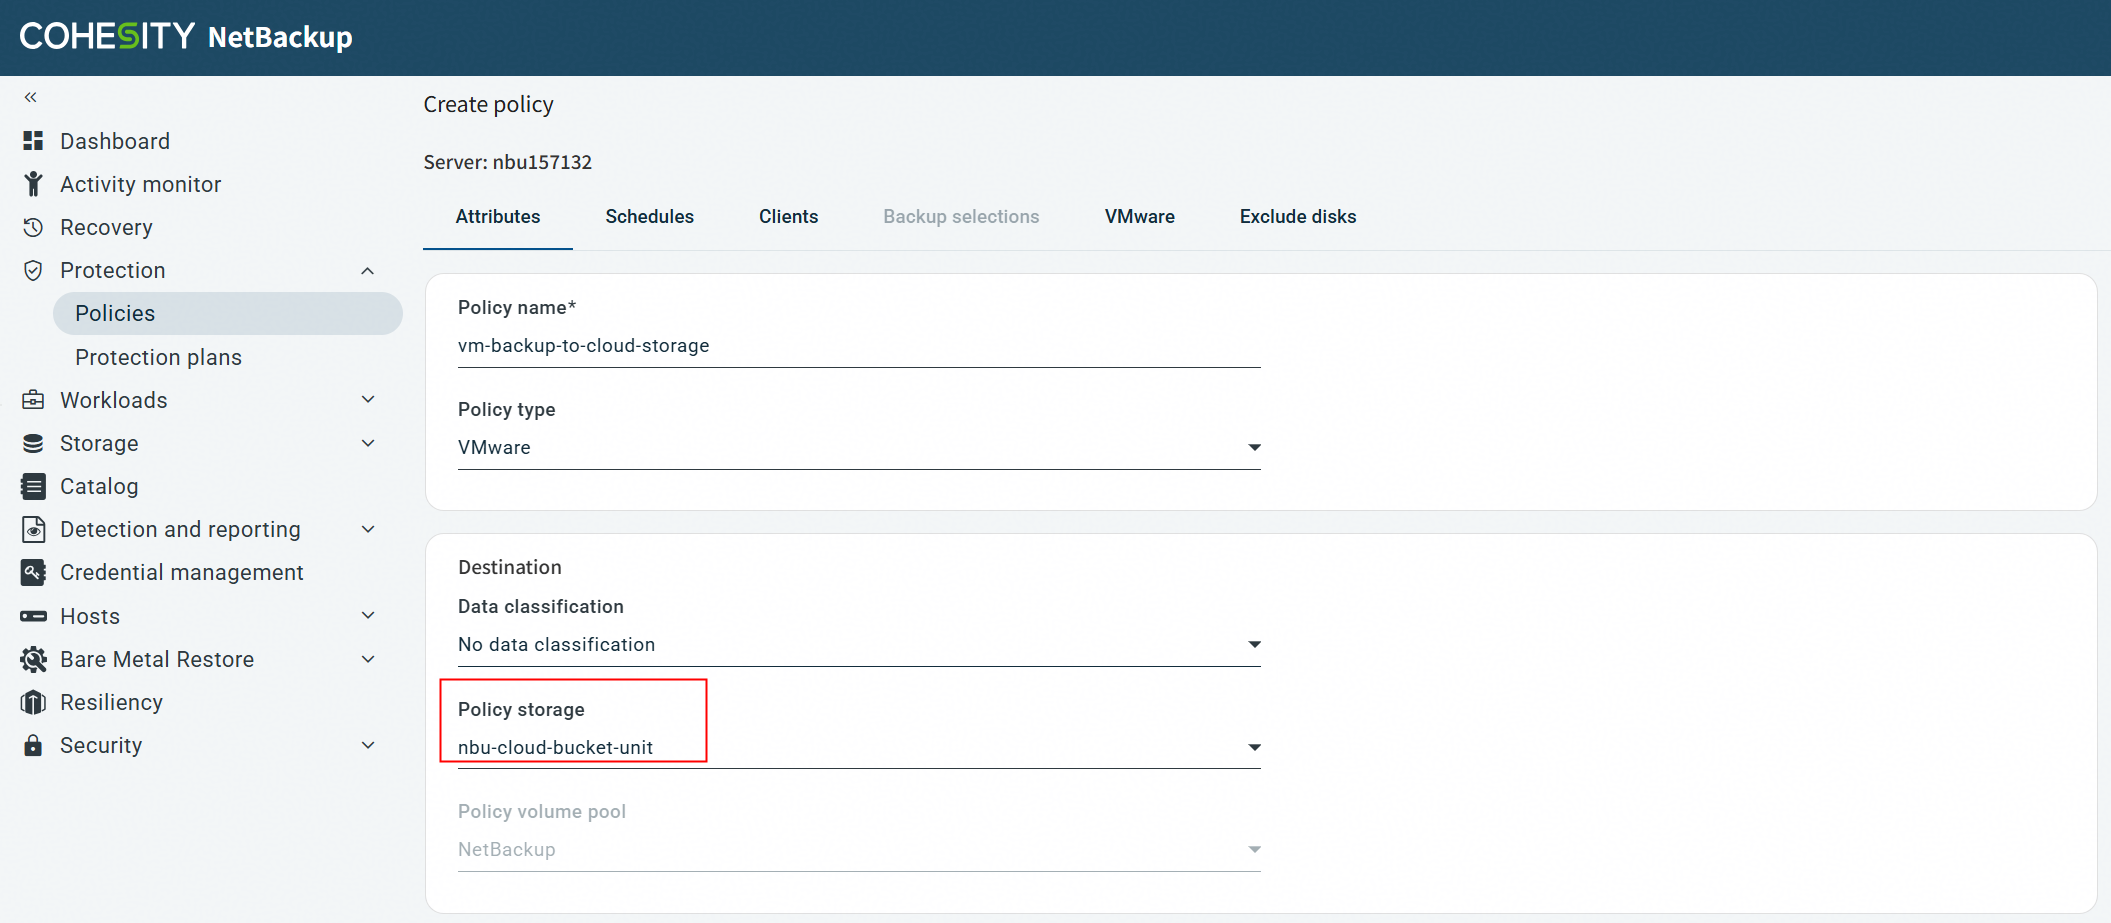Click the Protection shield icon
Image resolution: width=2111 pixels, height=923 pixels.
tap(33, 270)
